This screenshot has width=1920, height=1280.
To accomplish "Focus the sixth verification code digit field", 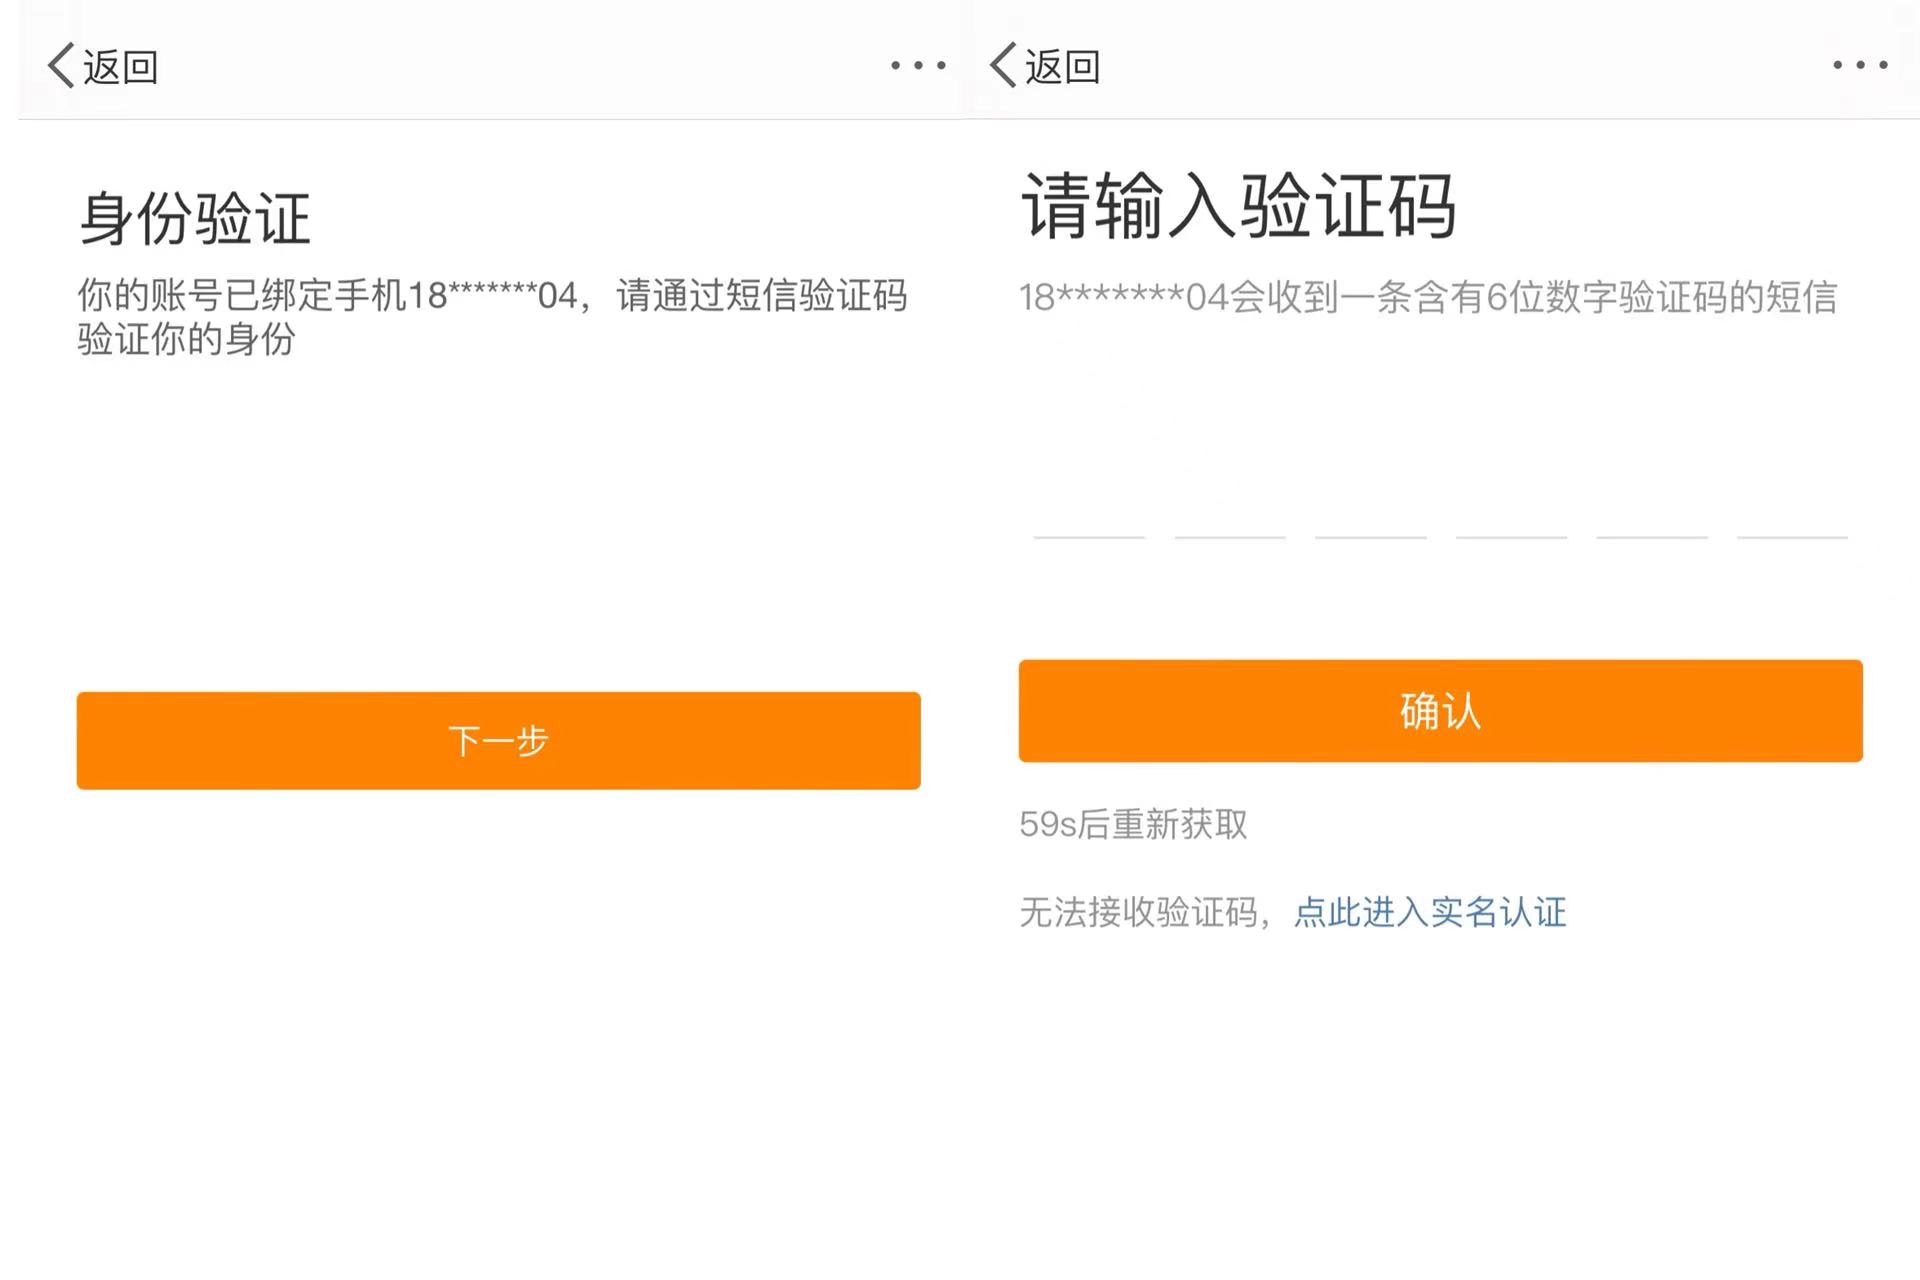I will pos(1792,505).
